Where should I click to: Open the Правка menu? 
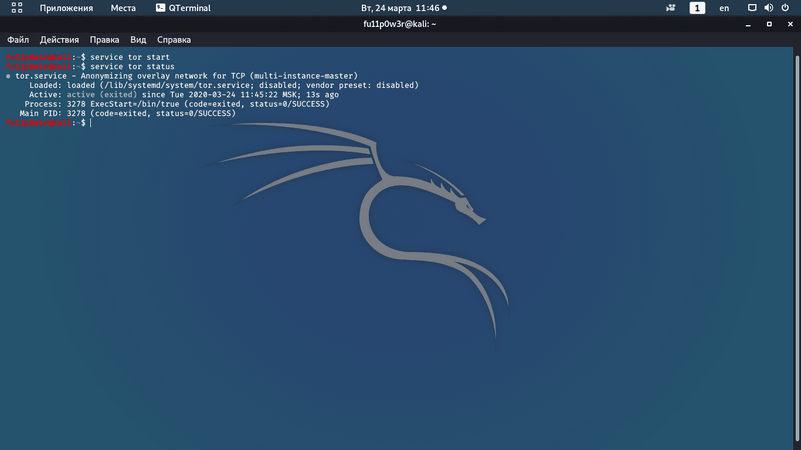[104, 40]
